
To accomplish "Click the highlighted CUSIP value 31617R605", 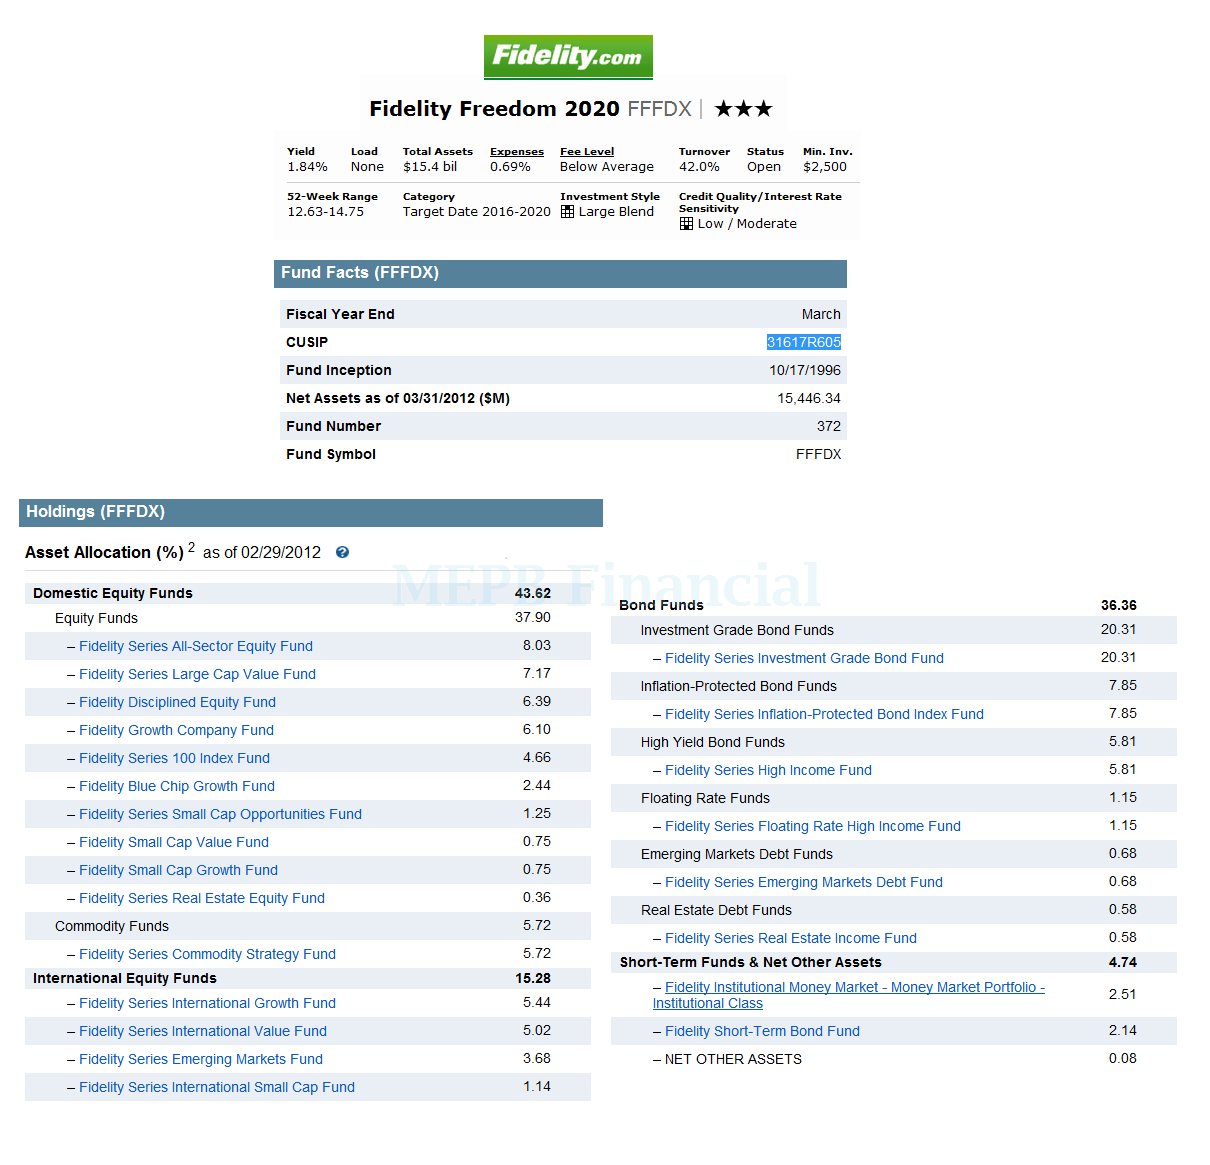I will tap(804, 342).
